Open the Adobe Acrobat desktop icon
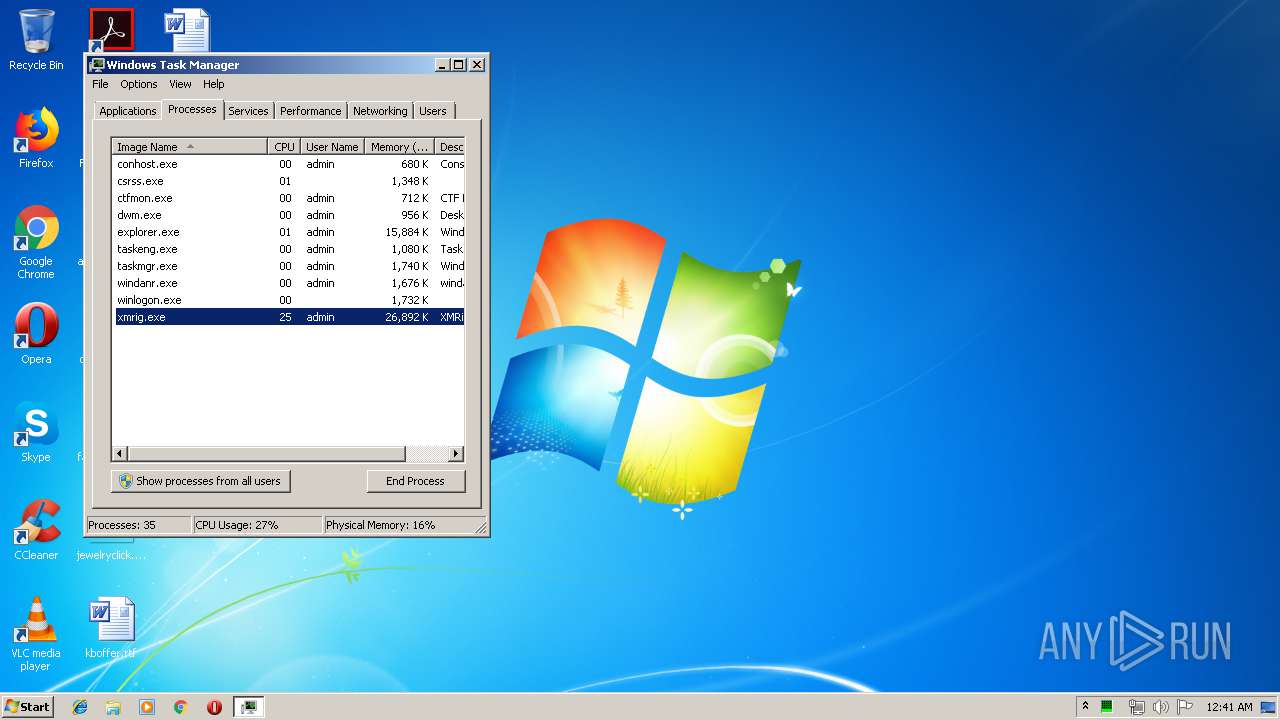The height and width of the screenshot is (720, 1280). [111, 30]
